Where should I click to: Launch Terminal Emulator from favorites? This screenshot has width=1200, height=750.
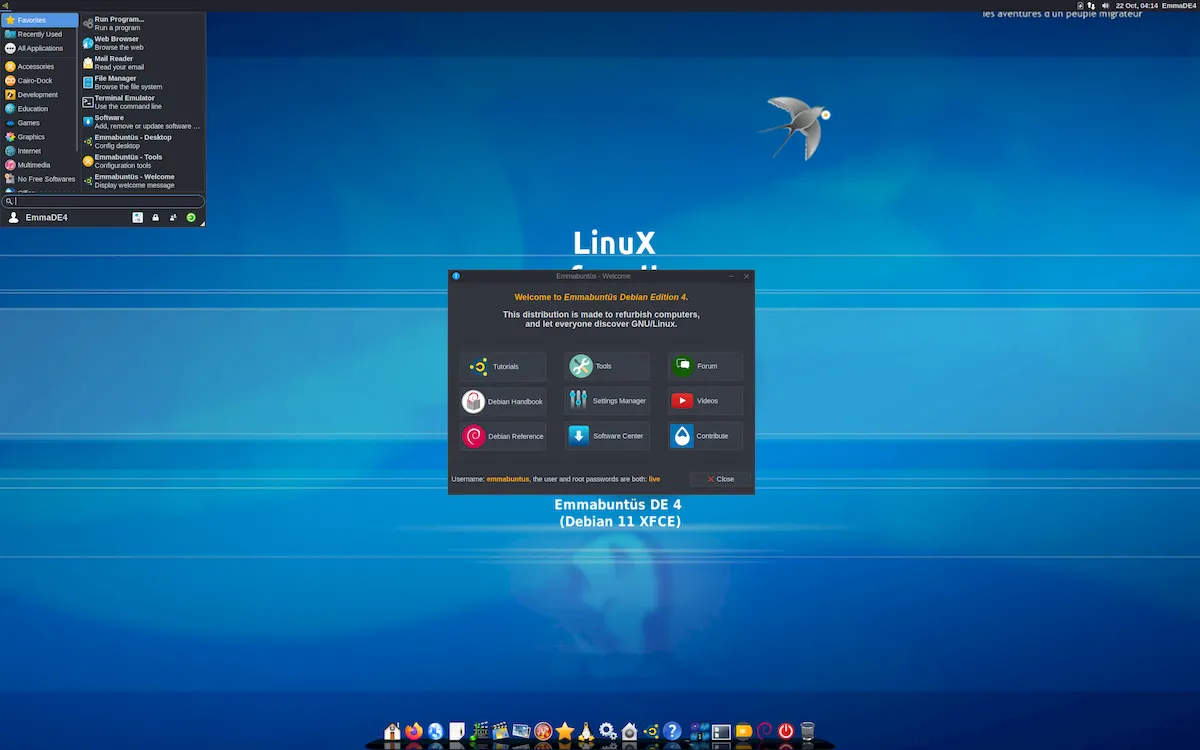(142, 102)
